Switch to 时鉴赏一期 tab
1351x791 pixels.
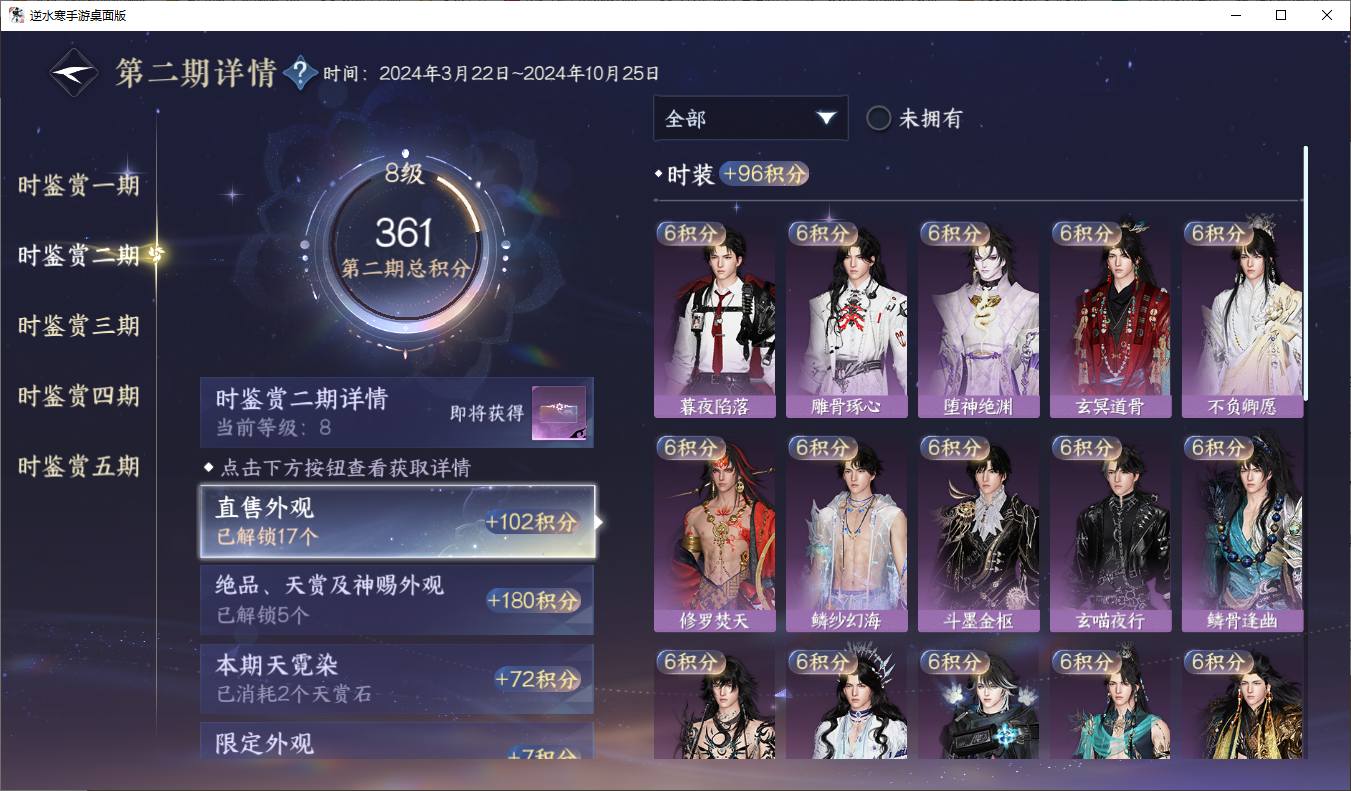click(78, 185)
